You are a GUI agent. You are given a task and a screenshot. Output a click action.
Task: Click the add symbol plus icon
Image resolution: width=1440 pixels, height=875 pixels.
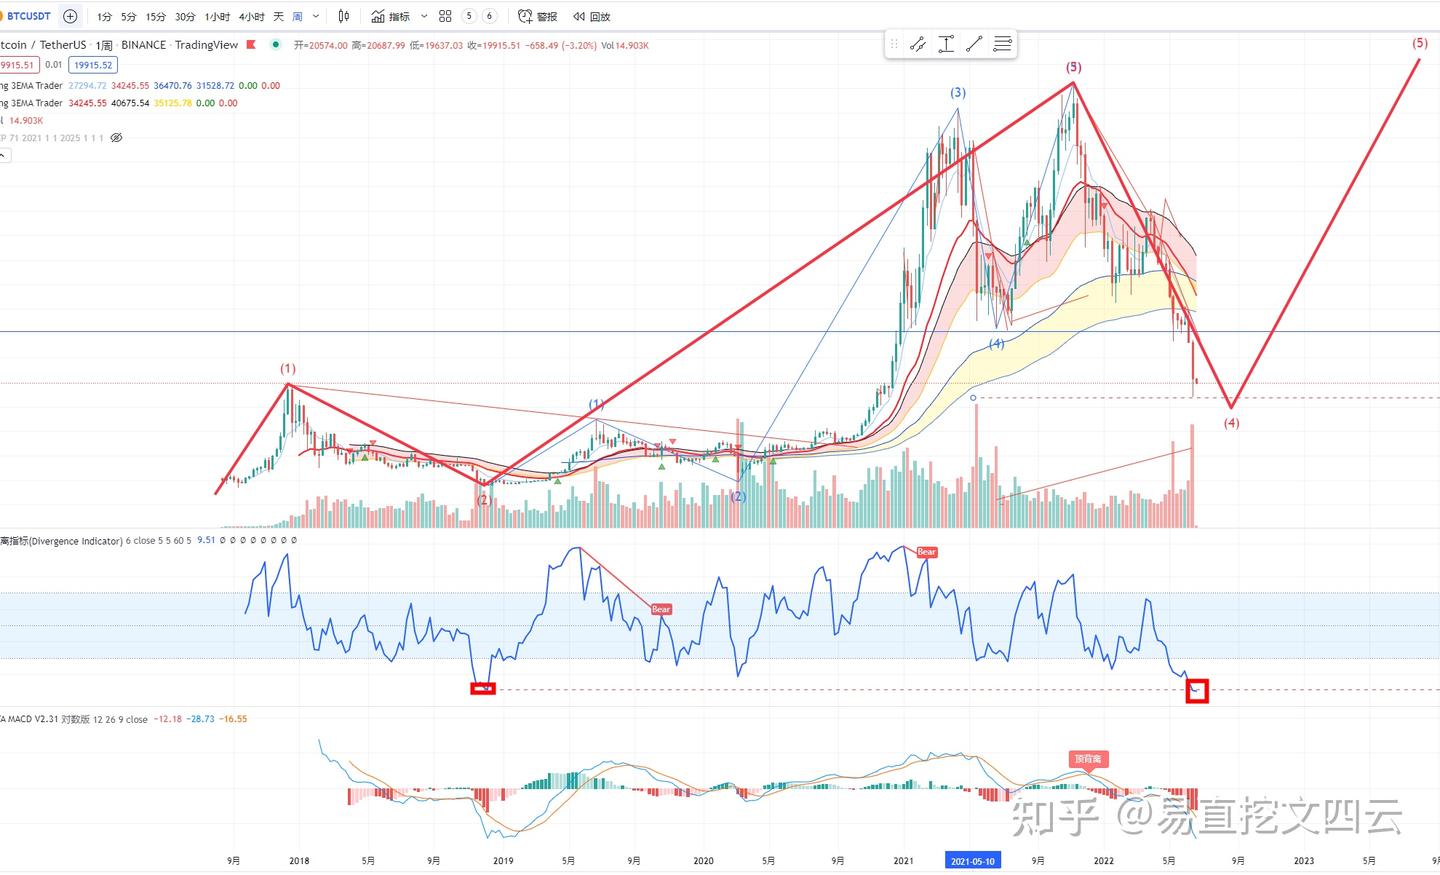70,16
